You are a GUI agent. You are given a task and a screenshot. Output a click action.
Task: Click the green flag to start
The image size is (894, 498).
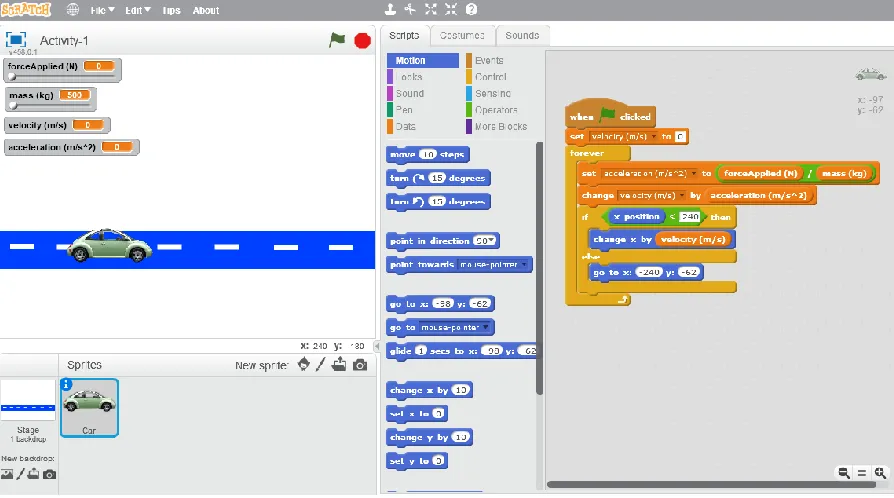point(337,40)
